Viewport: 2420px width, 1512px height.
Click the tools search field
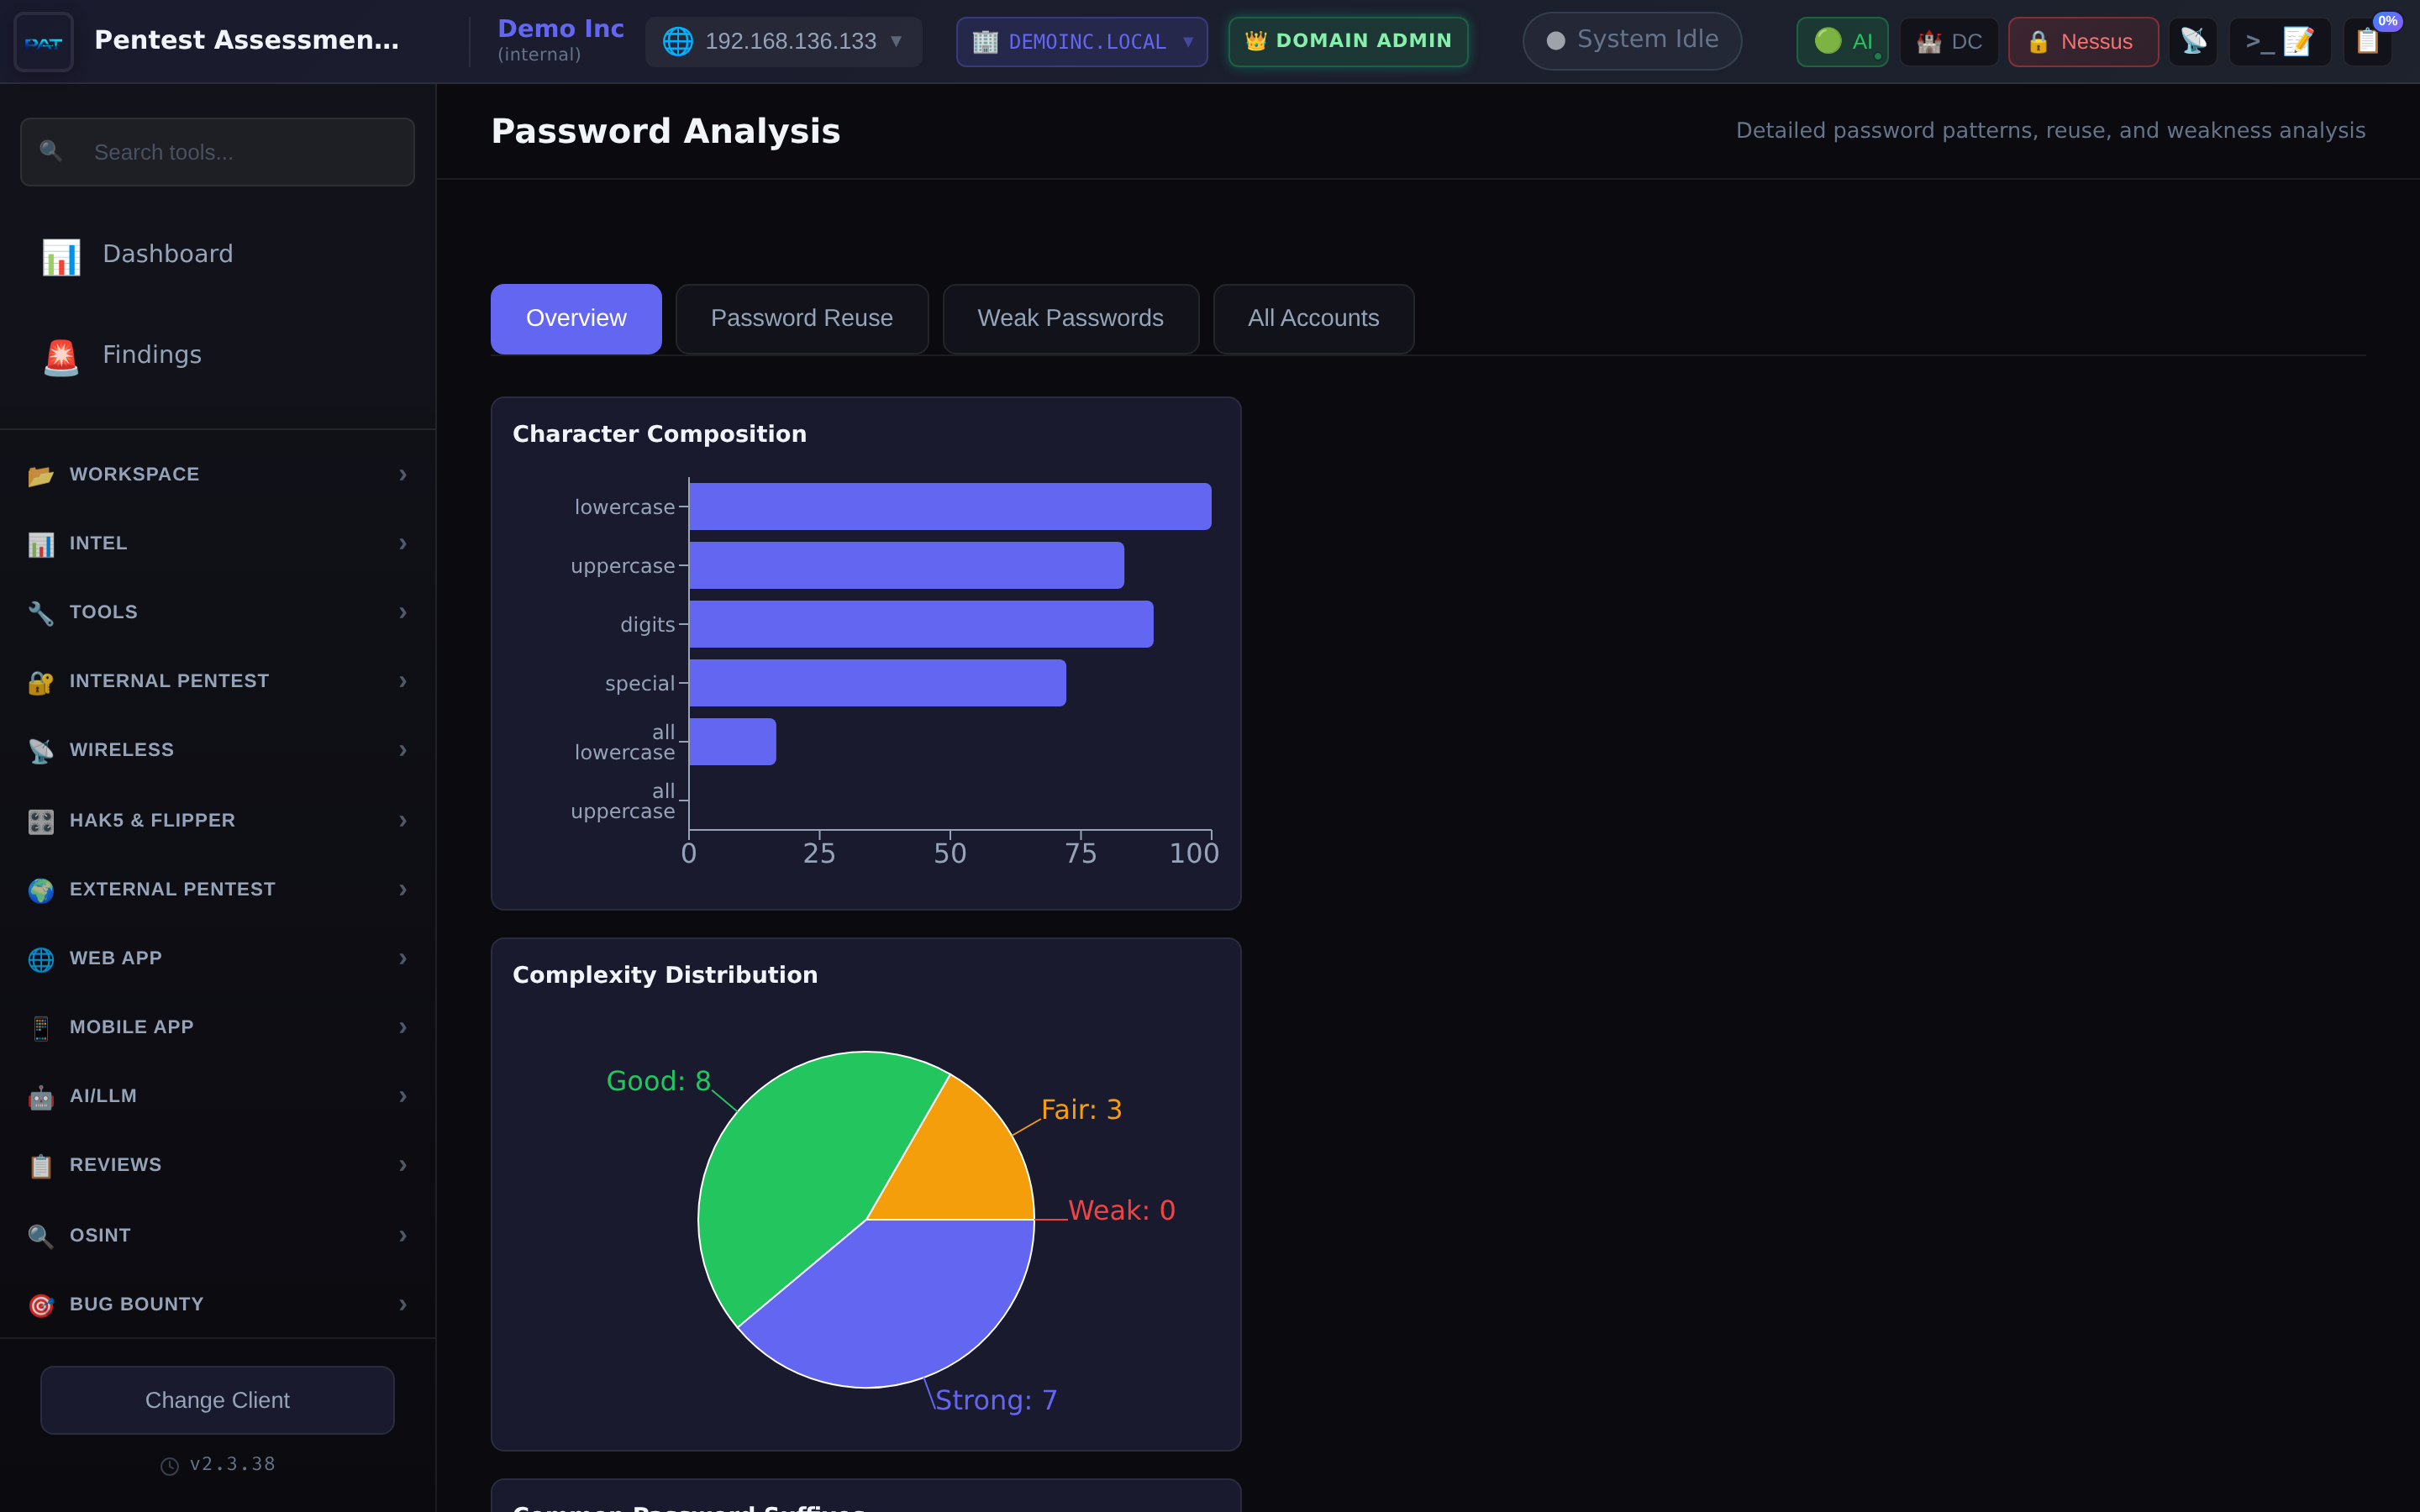(x=217, y=152)
